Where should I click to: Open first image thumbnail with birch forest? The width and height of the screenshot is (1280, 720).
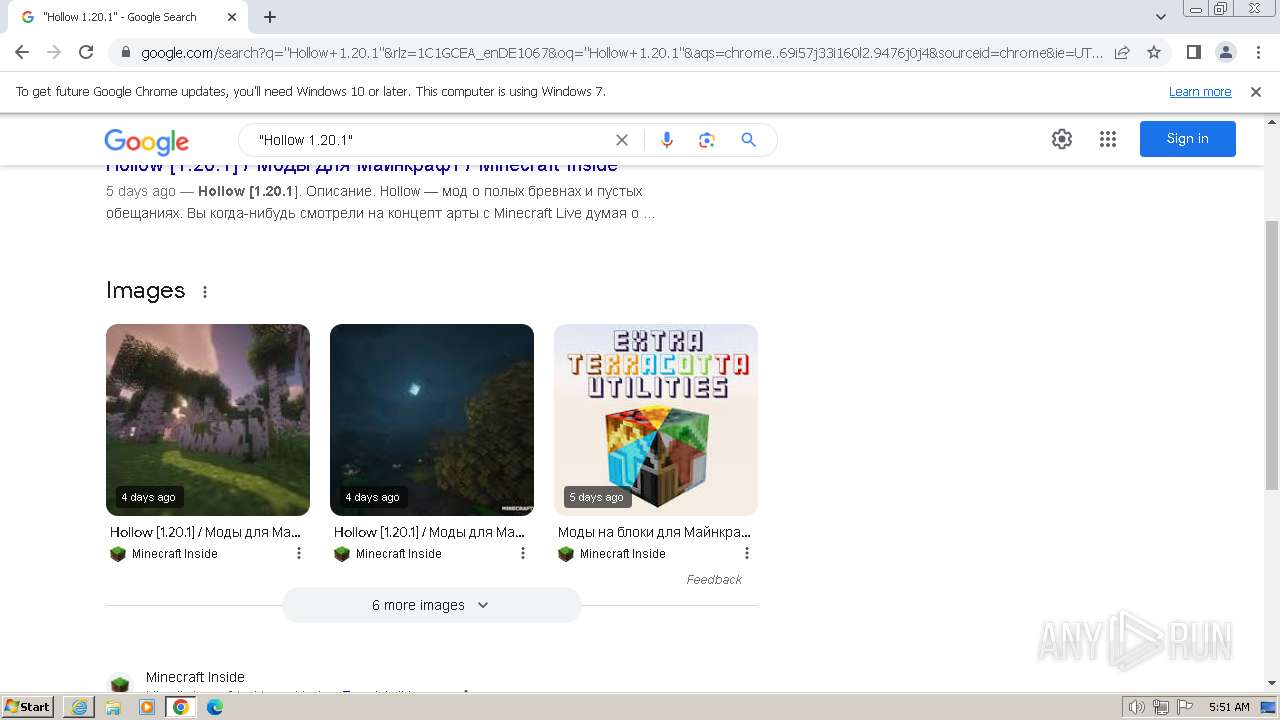(x=208, y=420)
